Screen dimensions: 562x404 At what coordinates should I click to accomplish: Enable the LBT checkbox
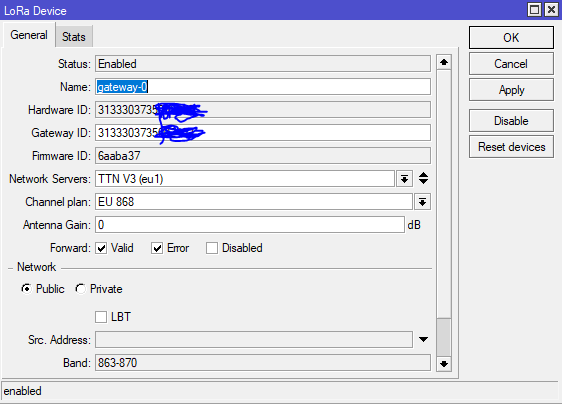pos(101,317)
